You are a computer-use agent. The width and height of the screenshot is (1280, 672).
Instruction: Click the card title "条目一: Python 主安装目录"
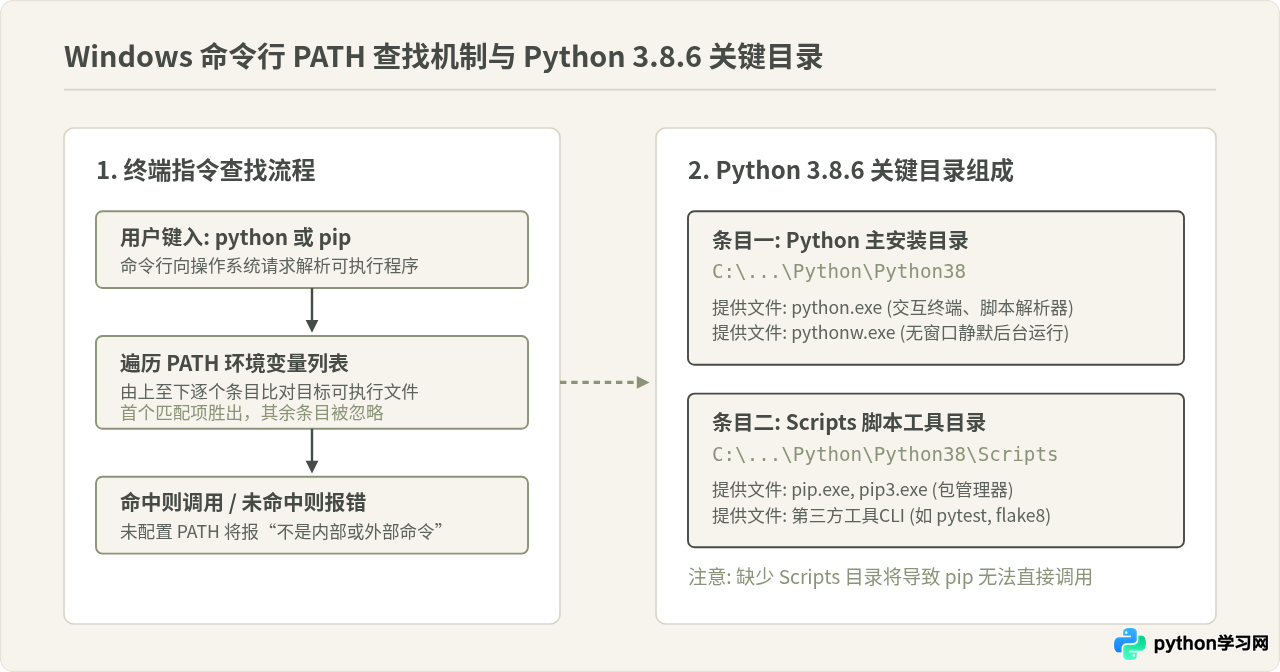(x=840, y=241)
